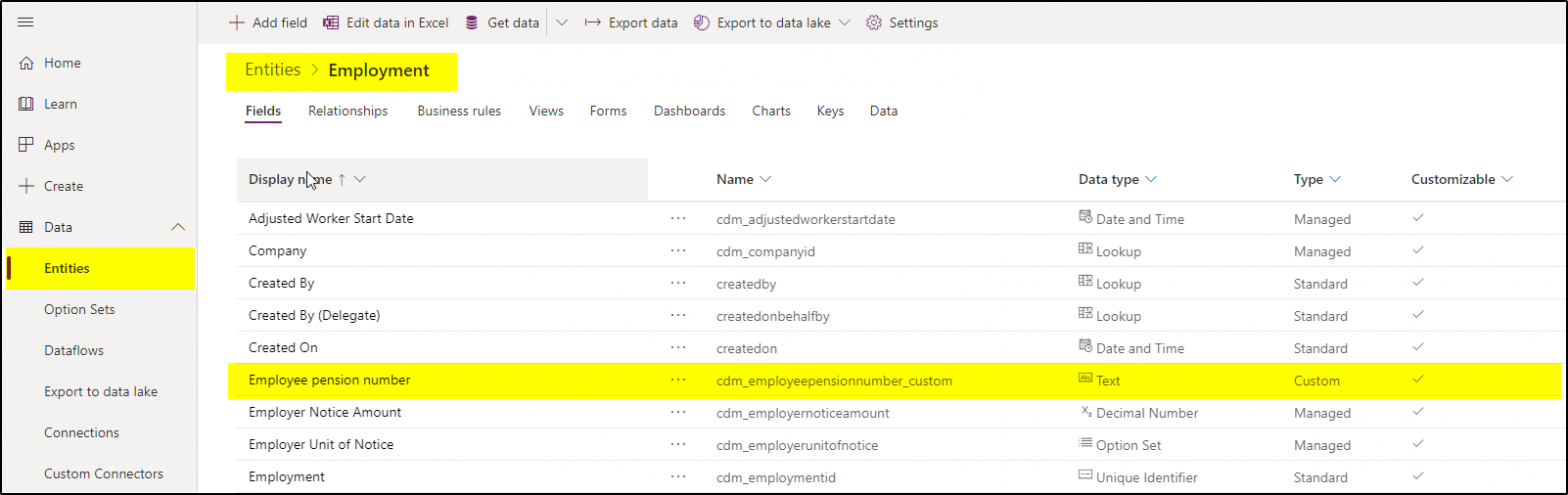This screenshot has height=495, width=1568.
Task: Click the Entities breadcrumb link
Action: (272, 70)
